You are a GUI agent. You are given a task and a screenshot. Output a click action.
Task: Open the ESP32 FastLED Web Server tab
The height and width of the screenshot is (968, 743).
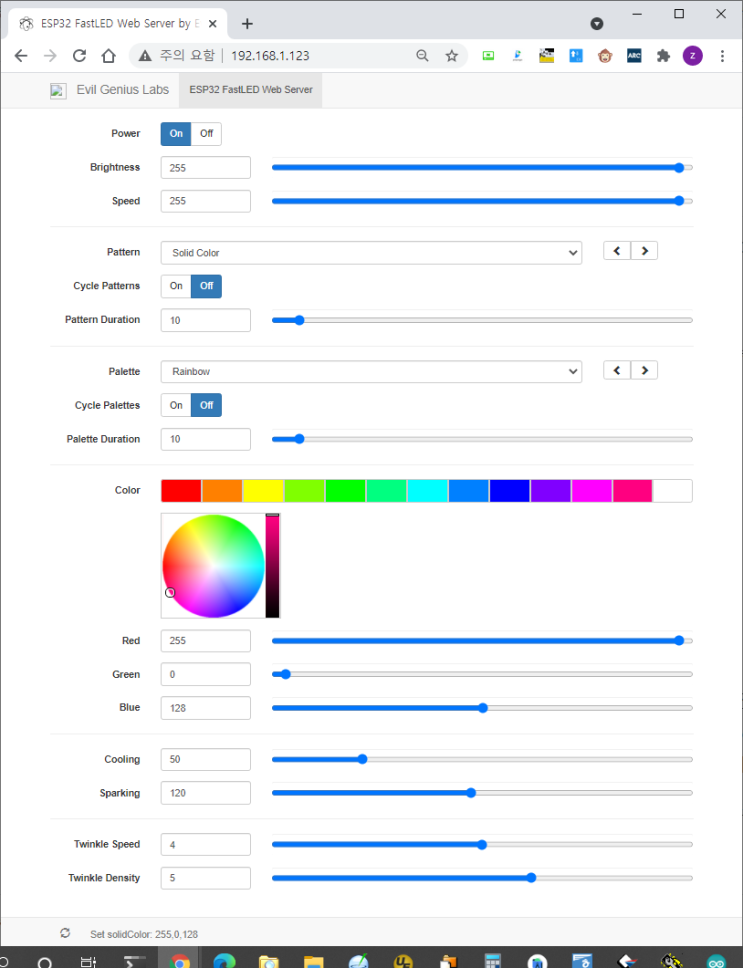(251, 90)
